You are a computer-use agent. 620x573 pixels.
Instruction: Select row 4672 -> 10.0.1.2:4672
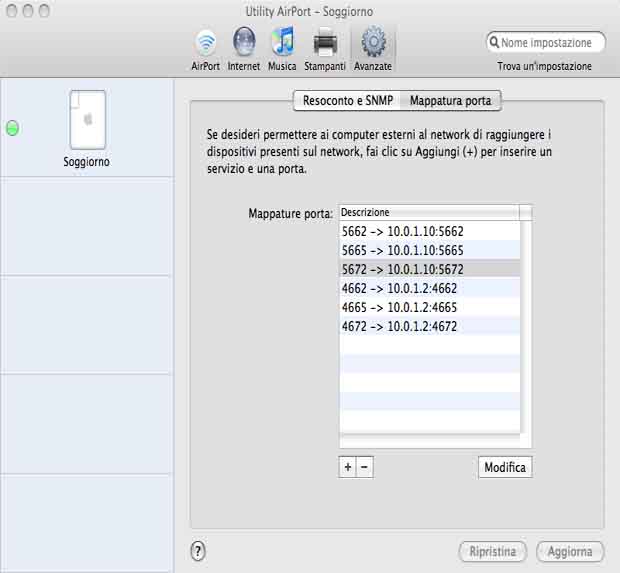click(x=430, y=326)
